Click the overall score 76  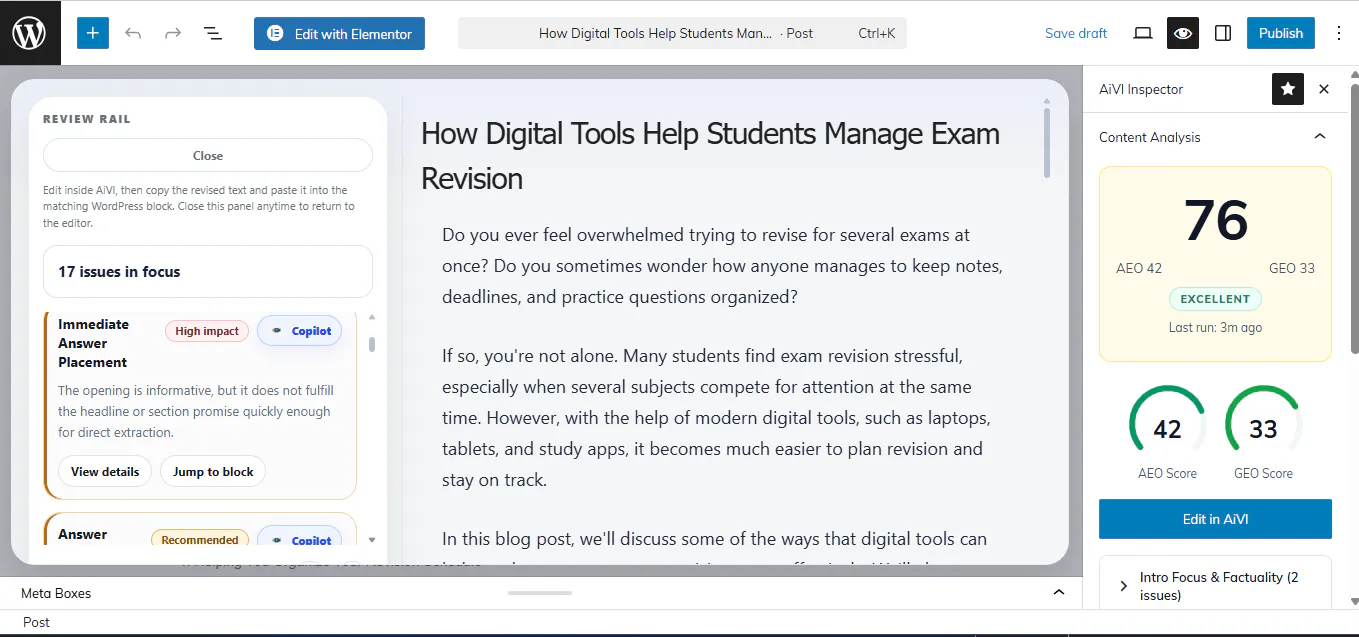pyautogui.click(x=1216, y=220)
